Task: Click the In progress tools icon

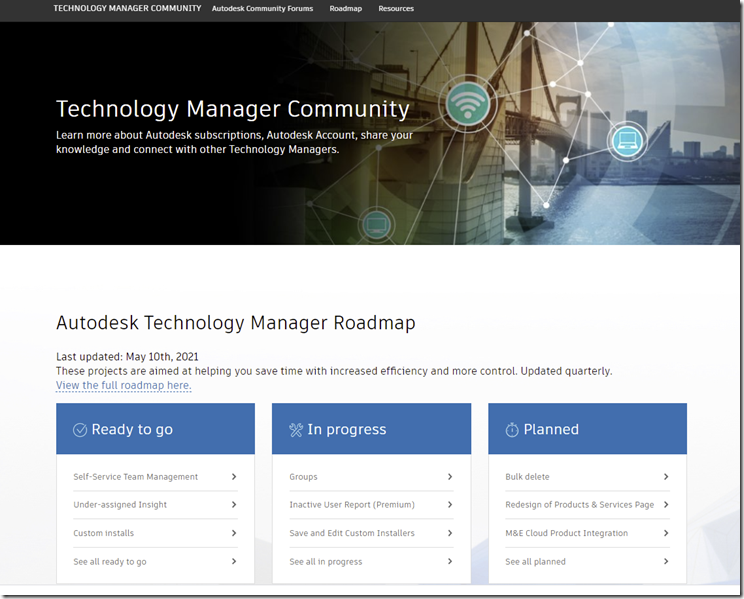Action: [296, 430]
